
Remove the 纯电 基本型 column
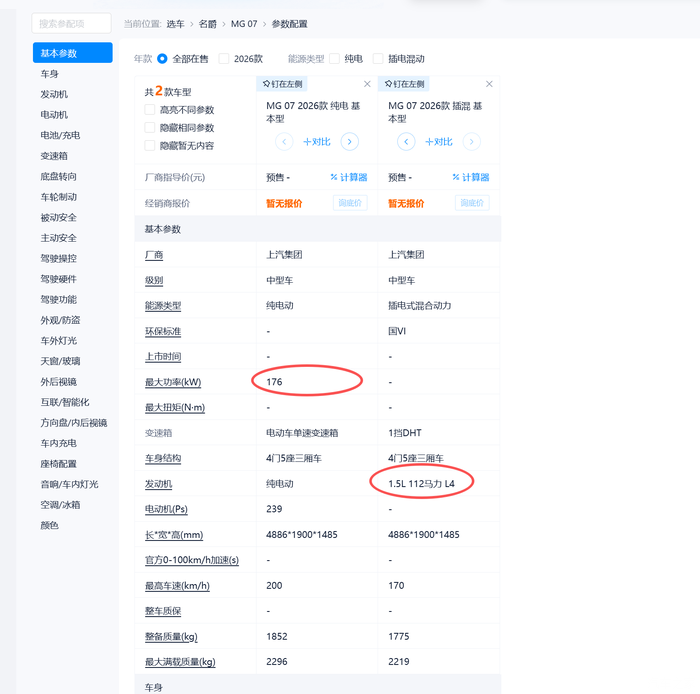coord(367,84)
